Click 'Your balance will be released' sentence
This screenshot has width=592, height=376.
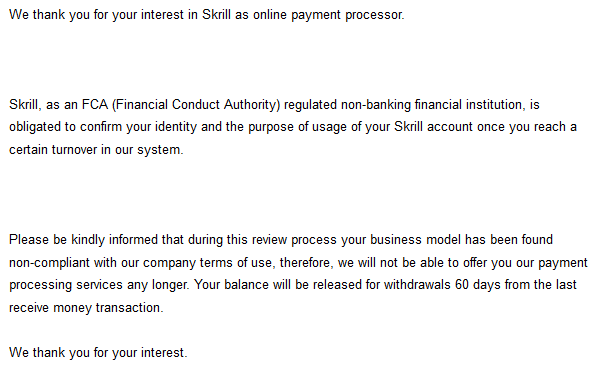pyautogui.click(x=278, y=285)
